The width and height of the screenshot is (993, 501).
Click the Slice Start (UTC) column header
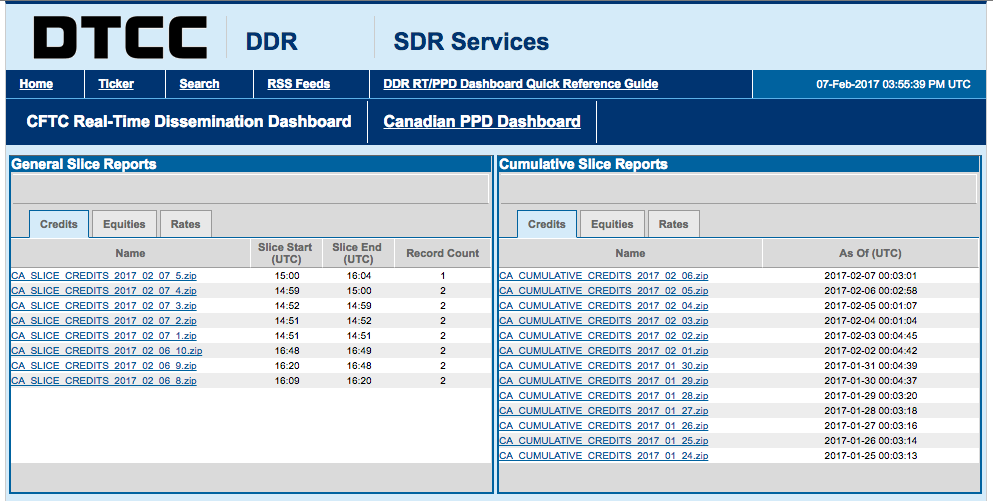point(286,253)
